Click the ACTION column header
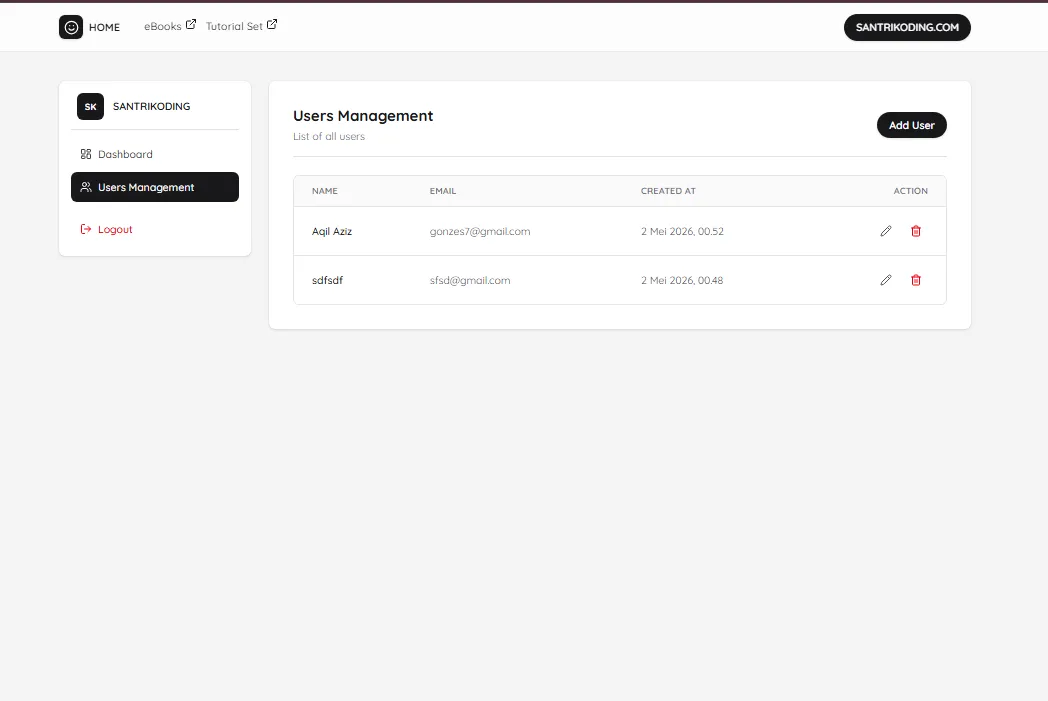Screen dimensions: 1048x701 click(x=910, y=191)
